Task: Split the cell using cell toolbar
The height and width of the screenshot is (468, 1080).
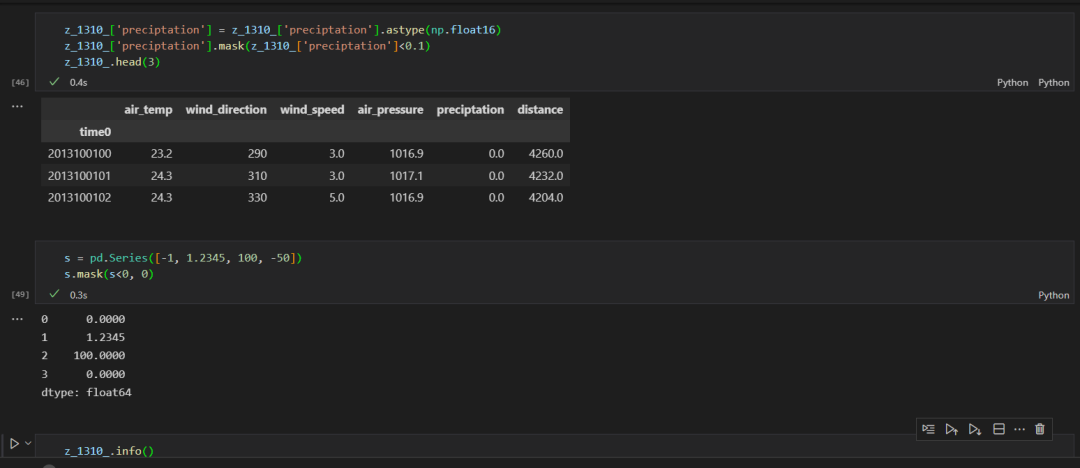Action: (x=998, y=429)
